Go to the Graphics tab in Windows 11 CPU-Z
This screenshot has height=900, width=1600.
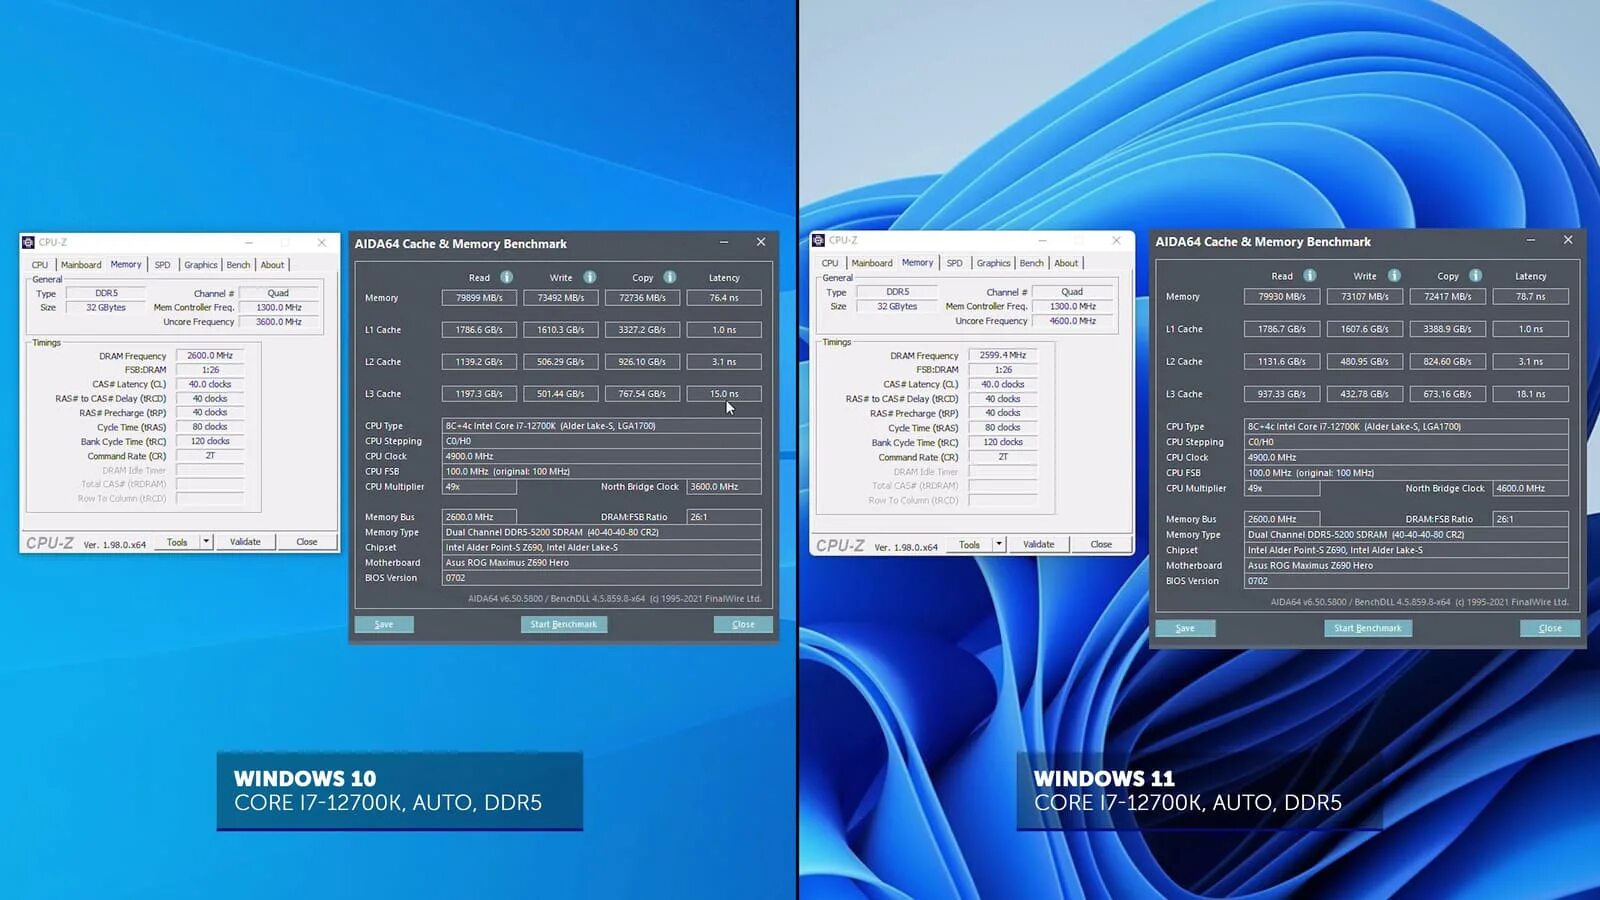pyautogui.click(x=993, y=263)
